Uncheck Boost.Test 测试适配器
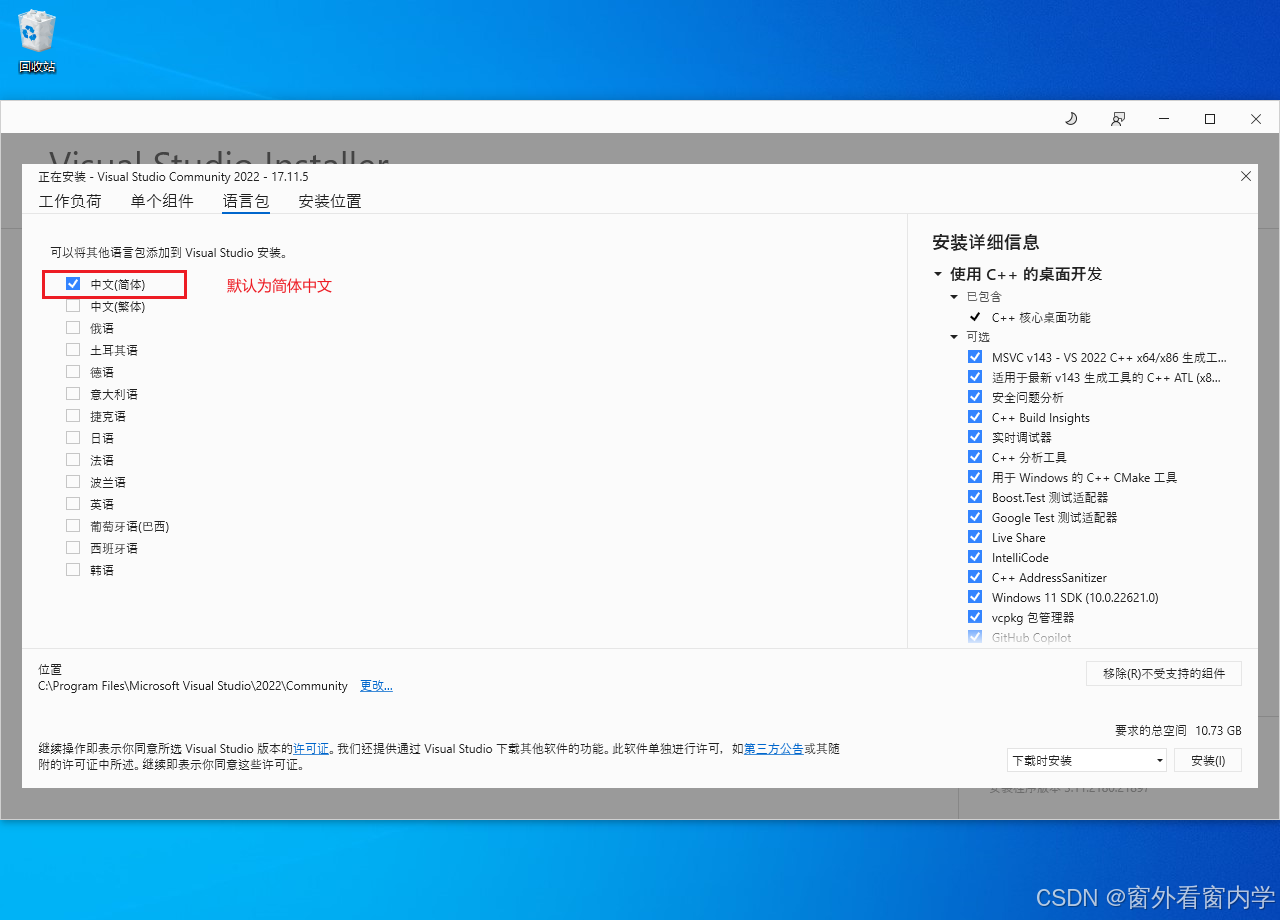 pos(975,497)
